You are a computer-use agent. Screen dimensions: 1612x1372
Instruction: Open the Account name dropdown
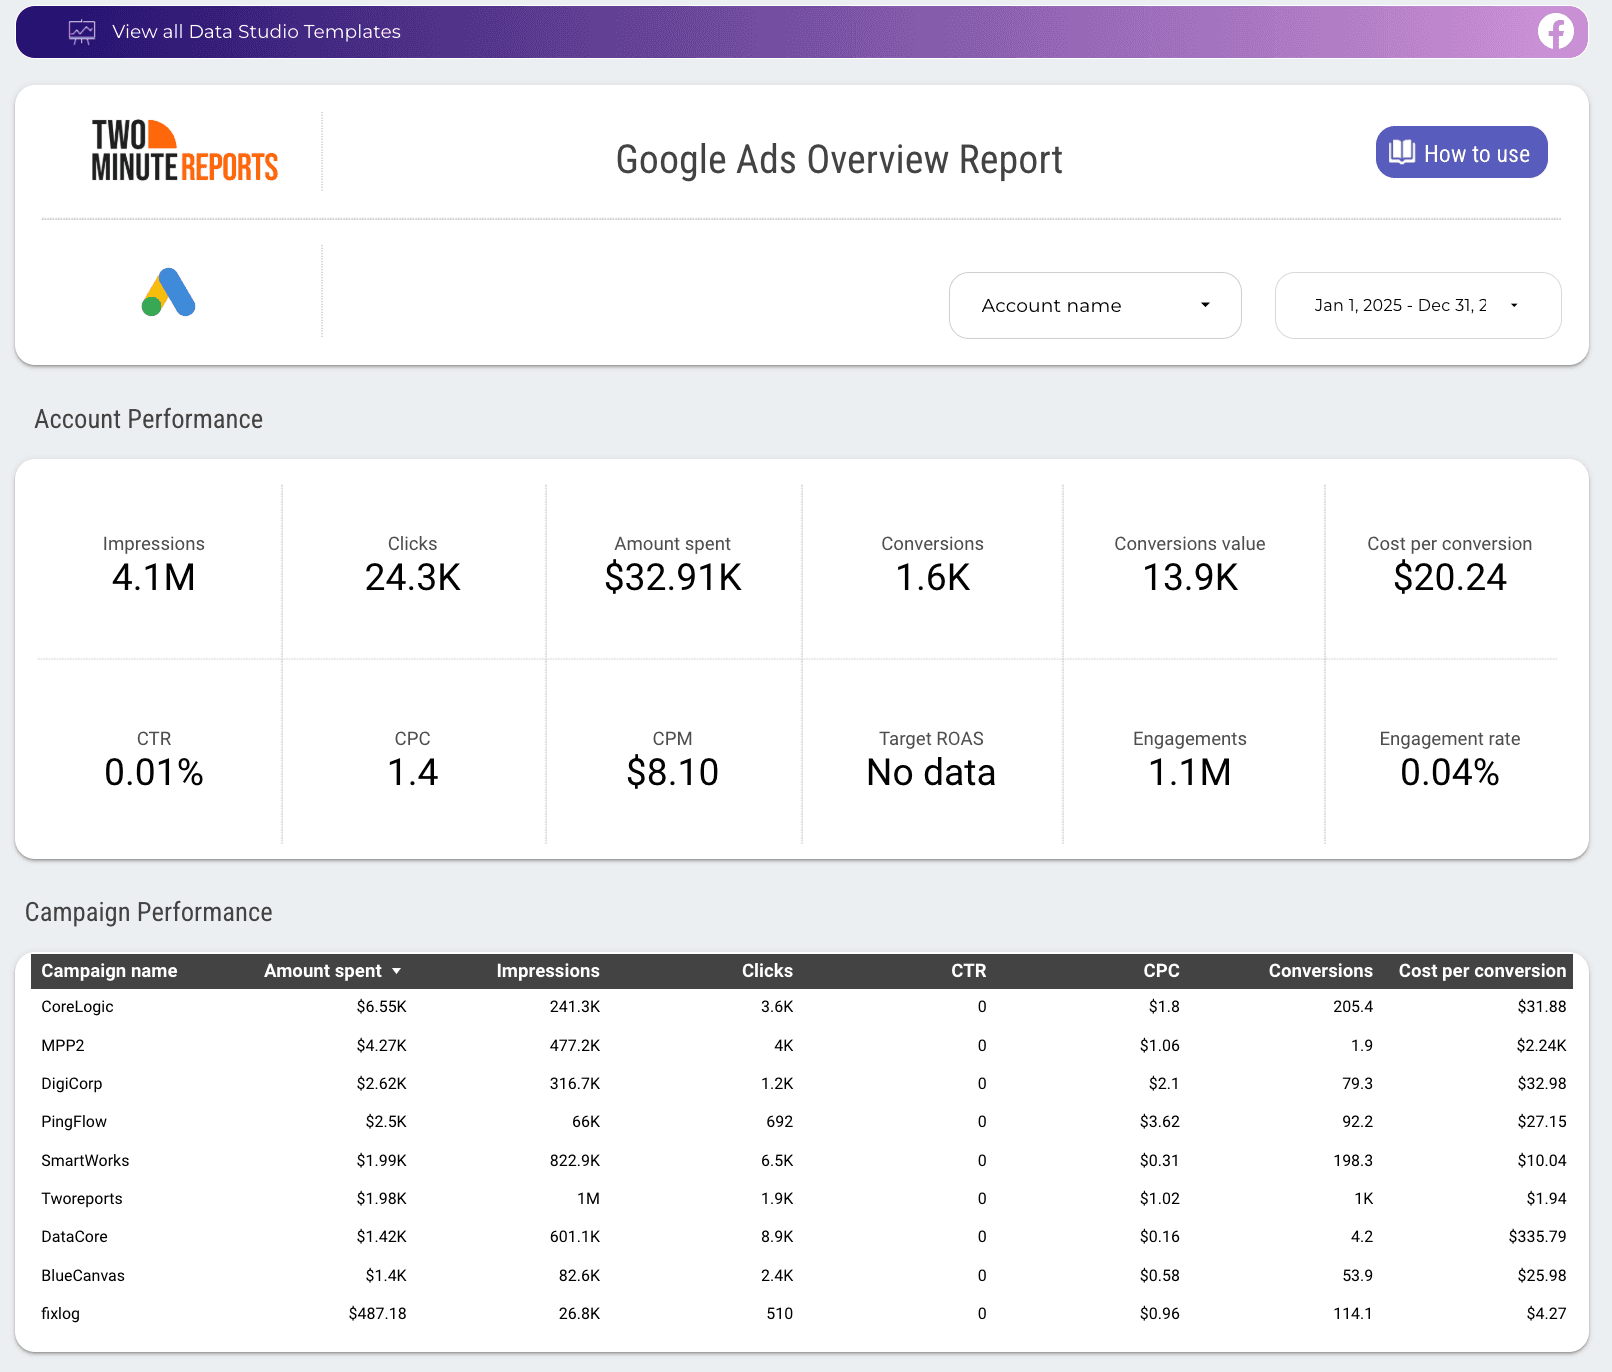pos(1095,305)
